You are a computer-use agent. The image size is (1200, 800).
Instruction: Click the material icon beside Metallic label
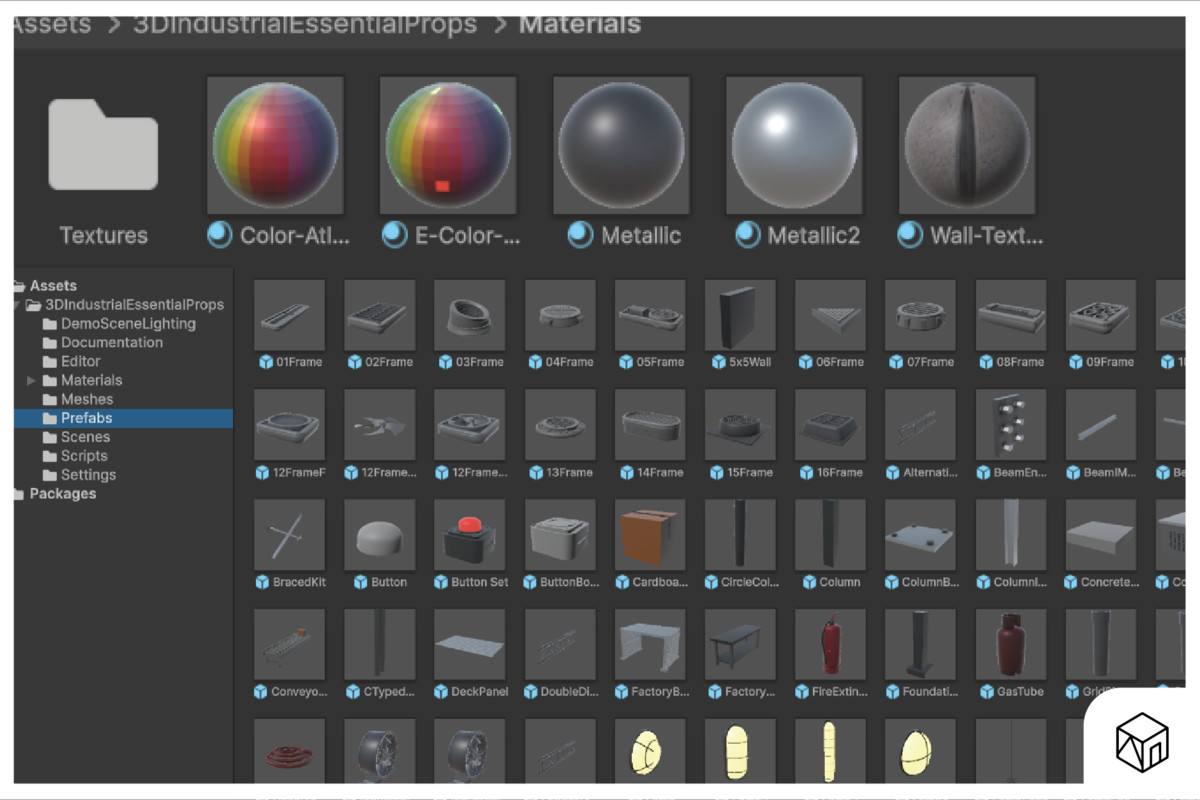click(580, 235)
